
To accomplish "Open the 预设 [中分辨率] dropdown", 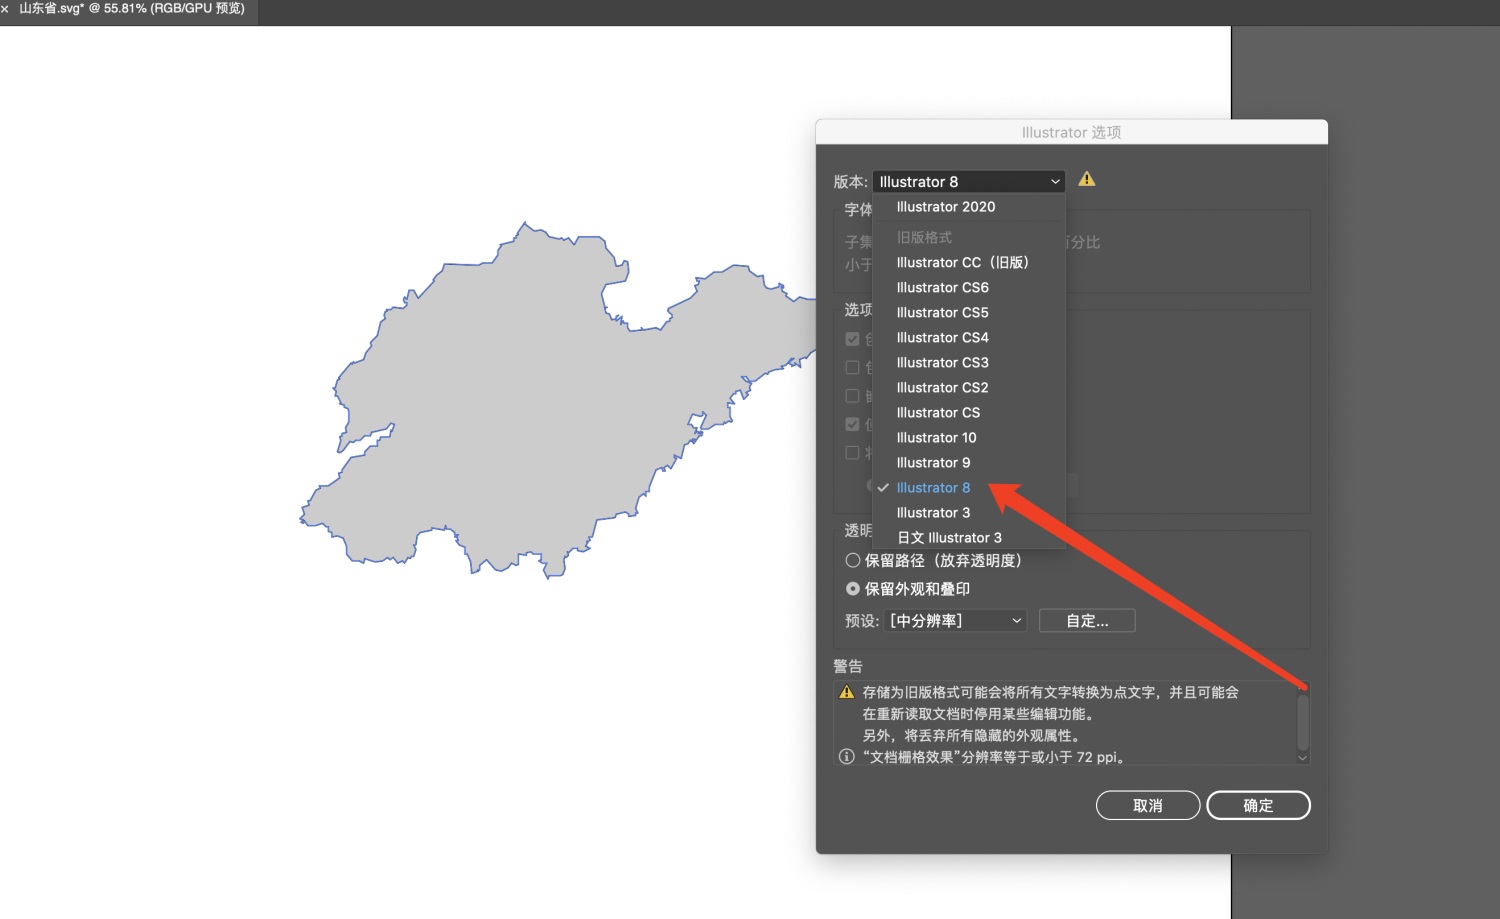I will pyautogui.click(x=957, y=621).
